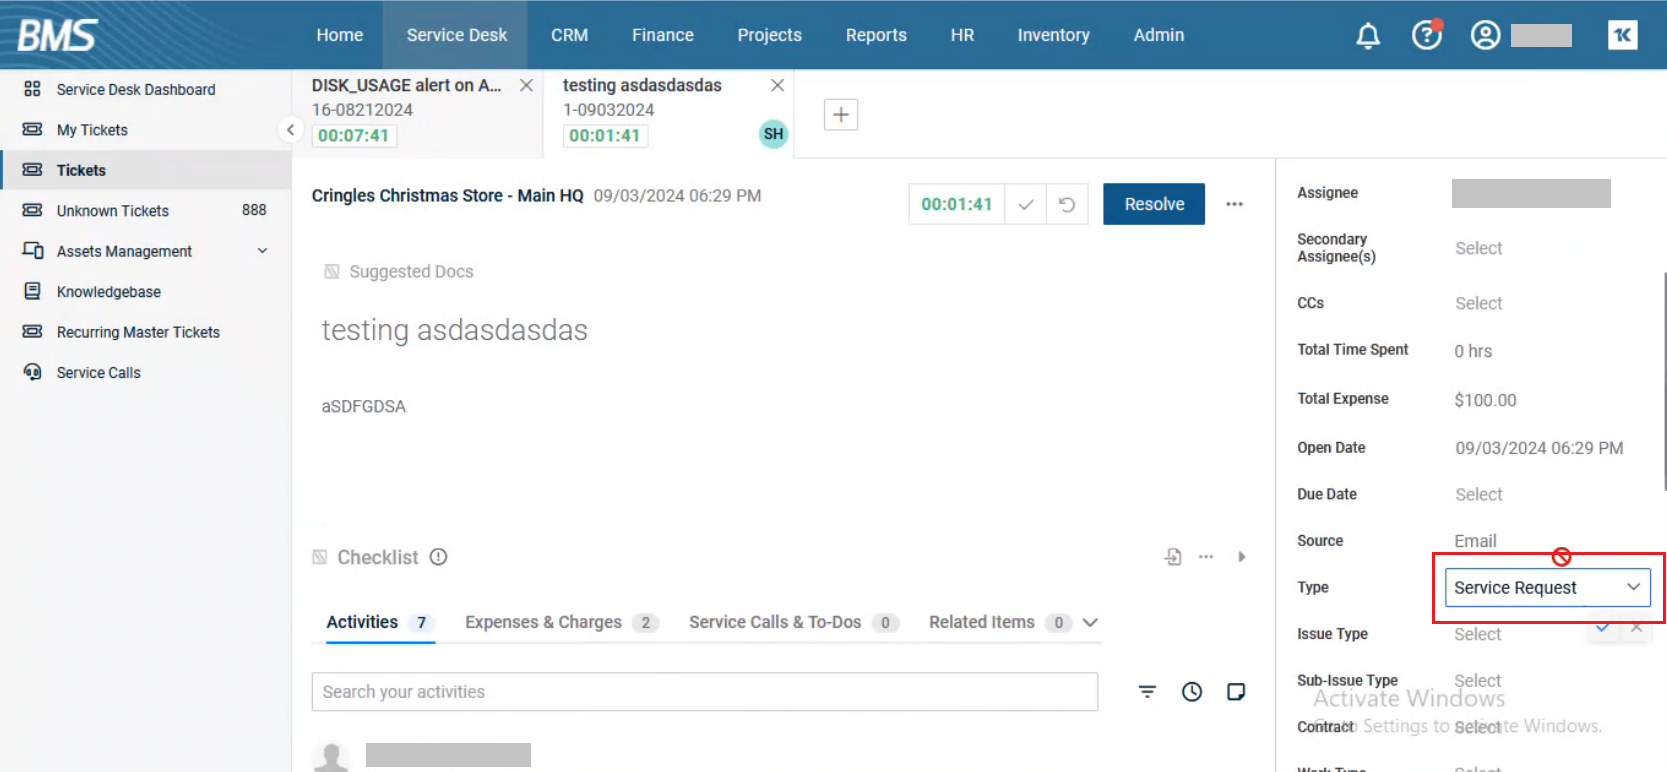Screen dimensions: 1667x772
Task: Click the Search your activities field
Action: tap(704, 692)
